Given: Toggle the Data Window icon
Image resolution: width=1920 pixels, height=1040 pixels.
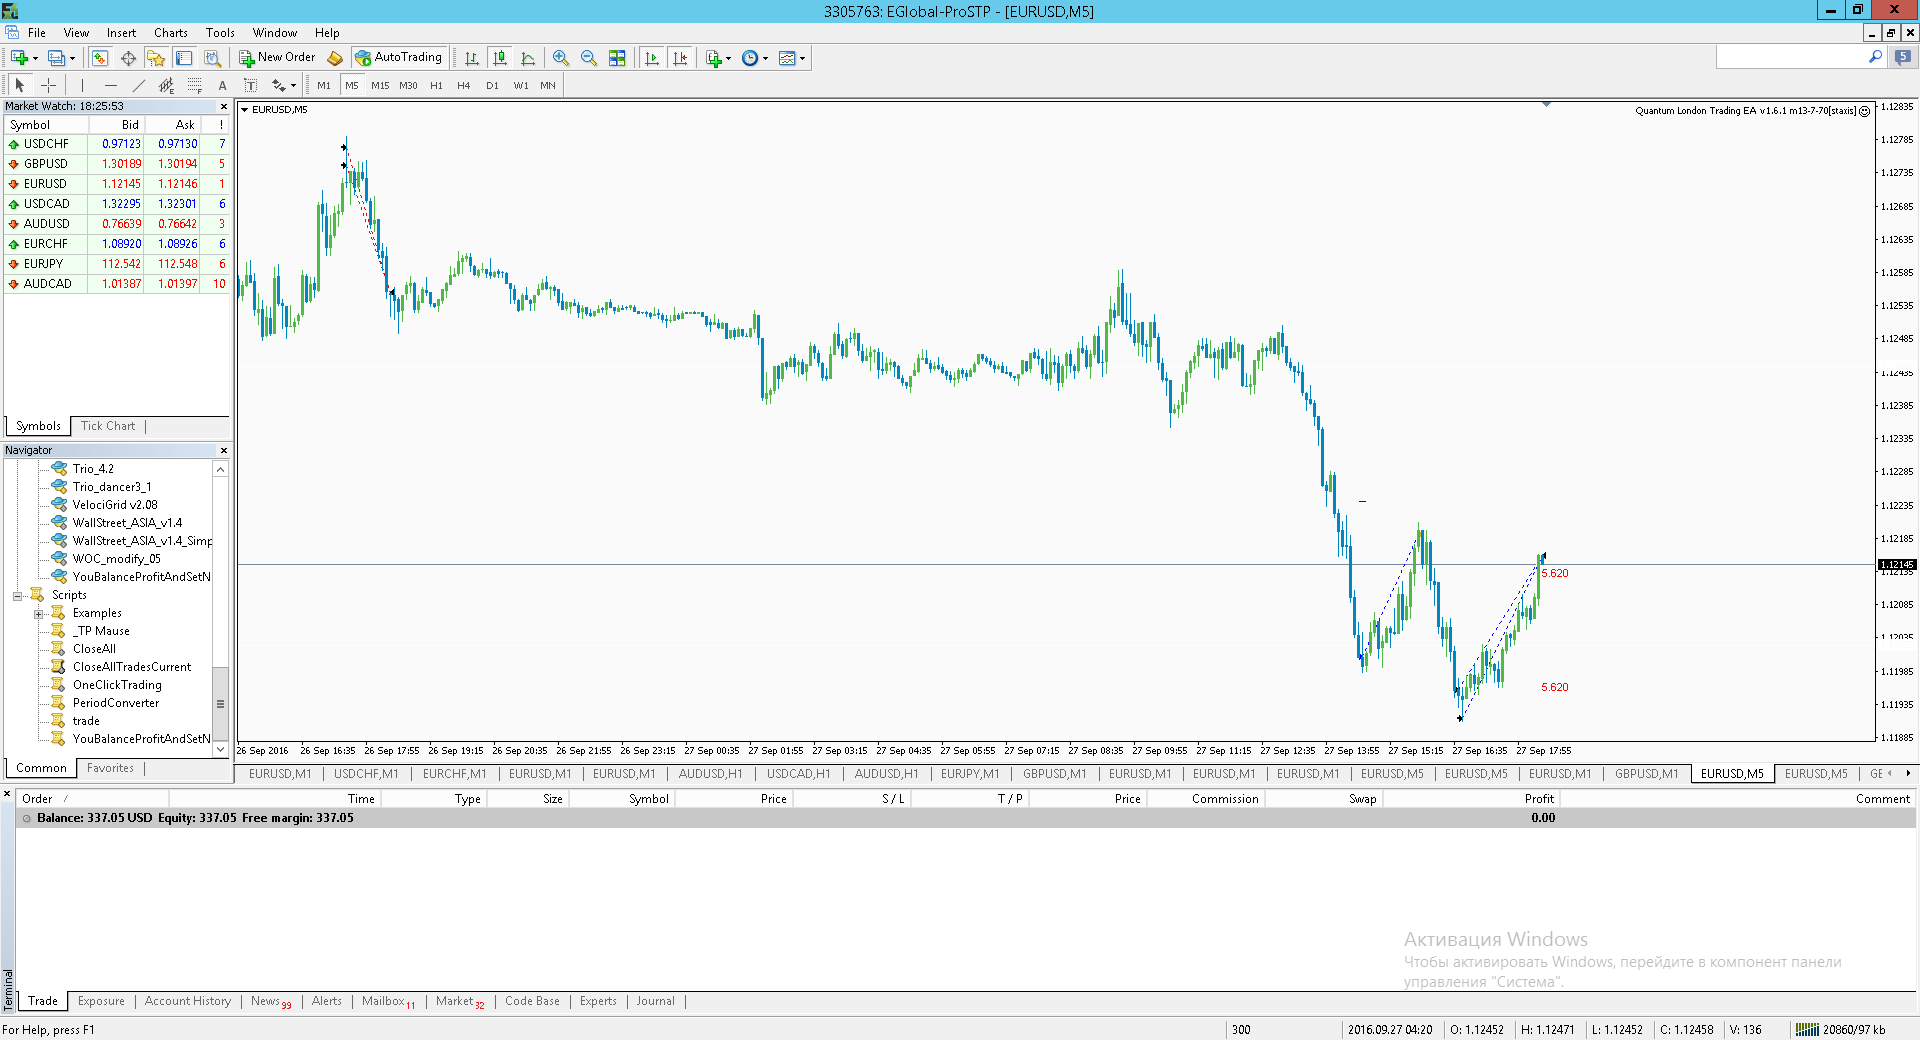Looking at the screenshot, I should [128, 58].
